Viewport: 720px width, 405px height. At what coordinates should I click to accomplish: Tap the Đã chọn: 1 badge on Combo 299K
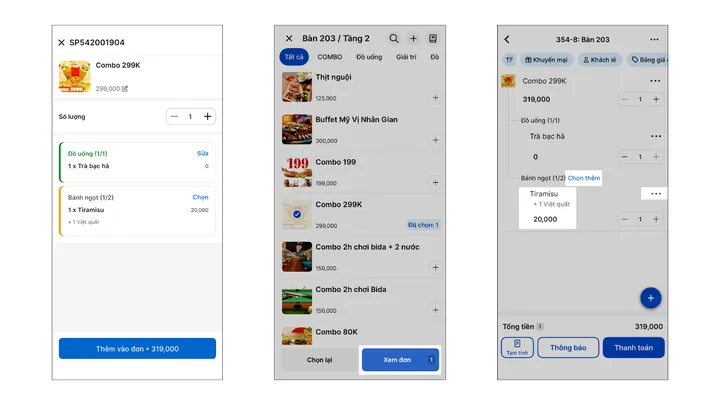[423, 225]
